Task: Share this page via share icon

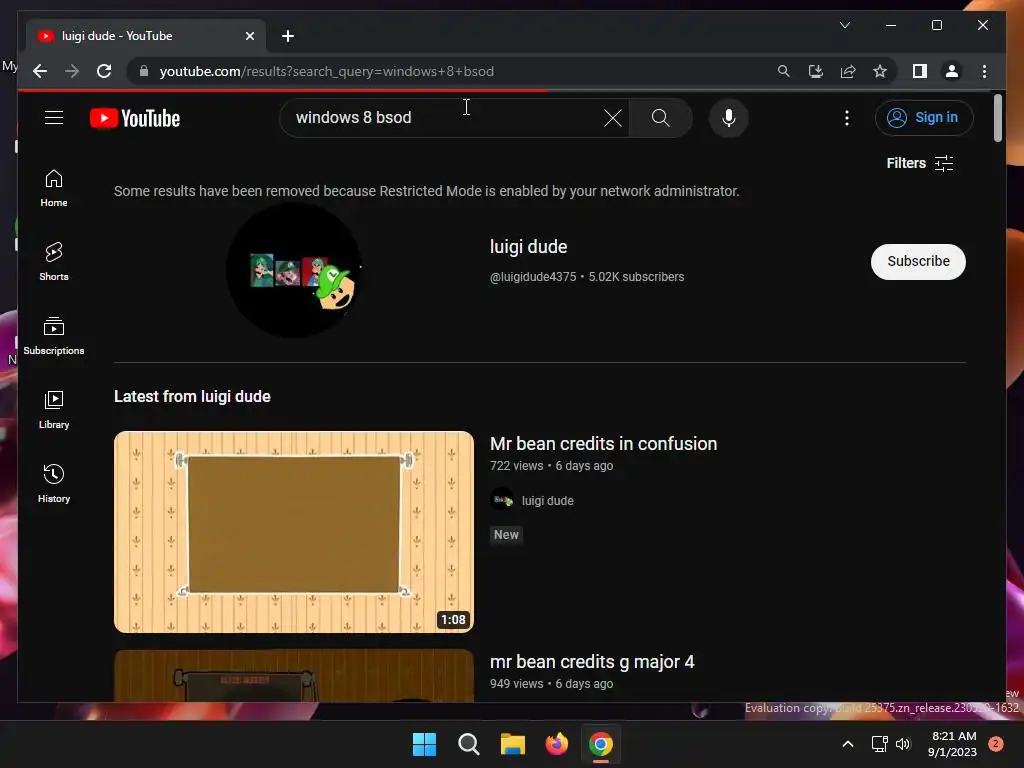Action: pyautogui.click(x=848, y=71)
